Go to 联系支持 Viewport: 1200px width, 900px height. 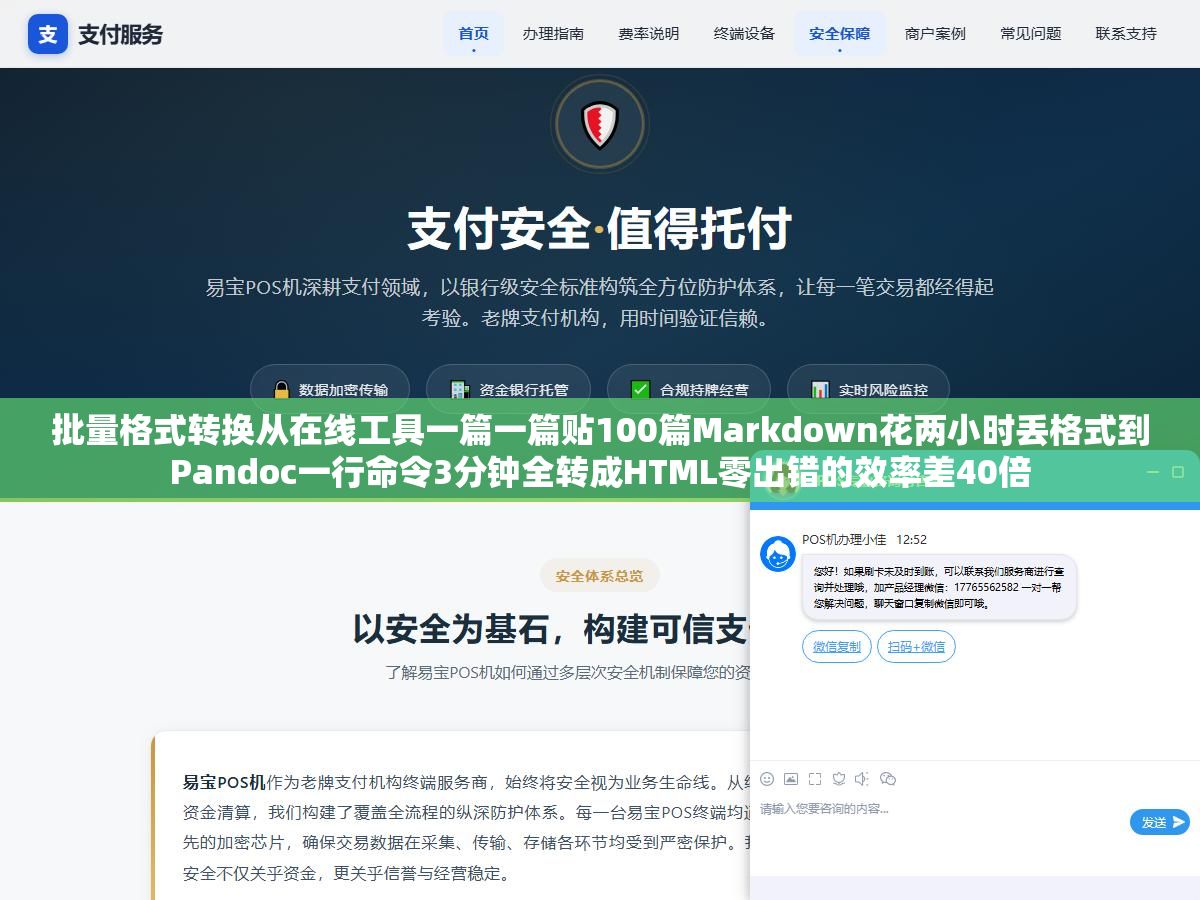(x=1126, y=33)
